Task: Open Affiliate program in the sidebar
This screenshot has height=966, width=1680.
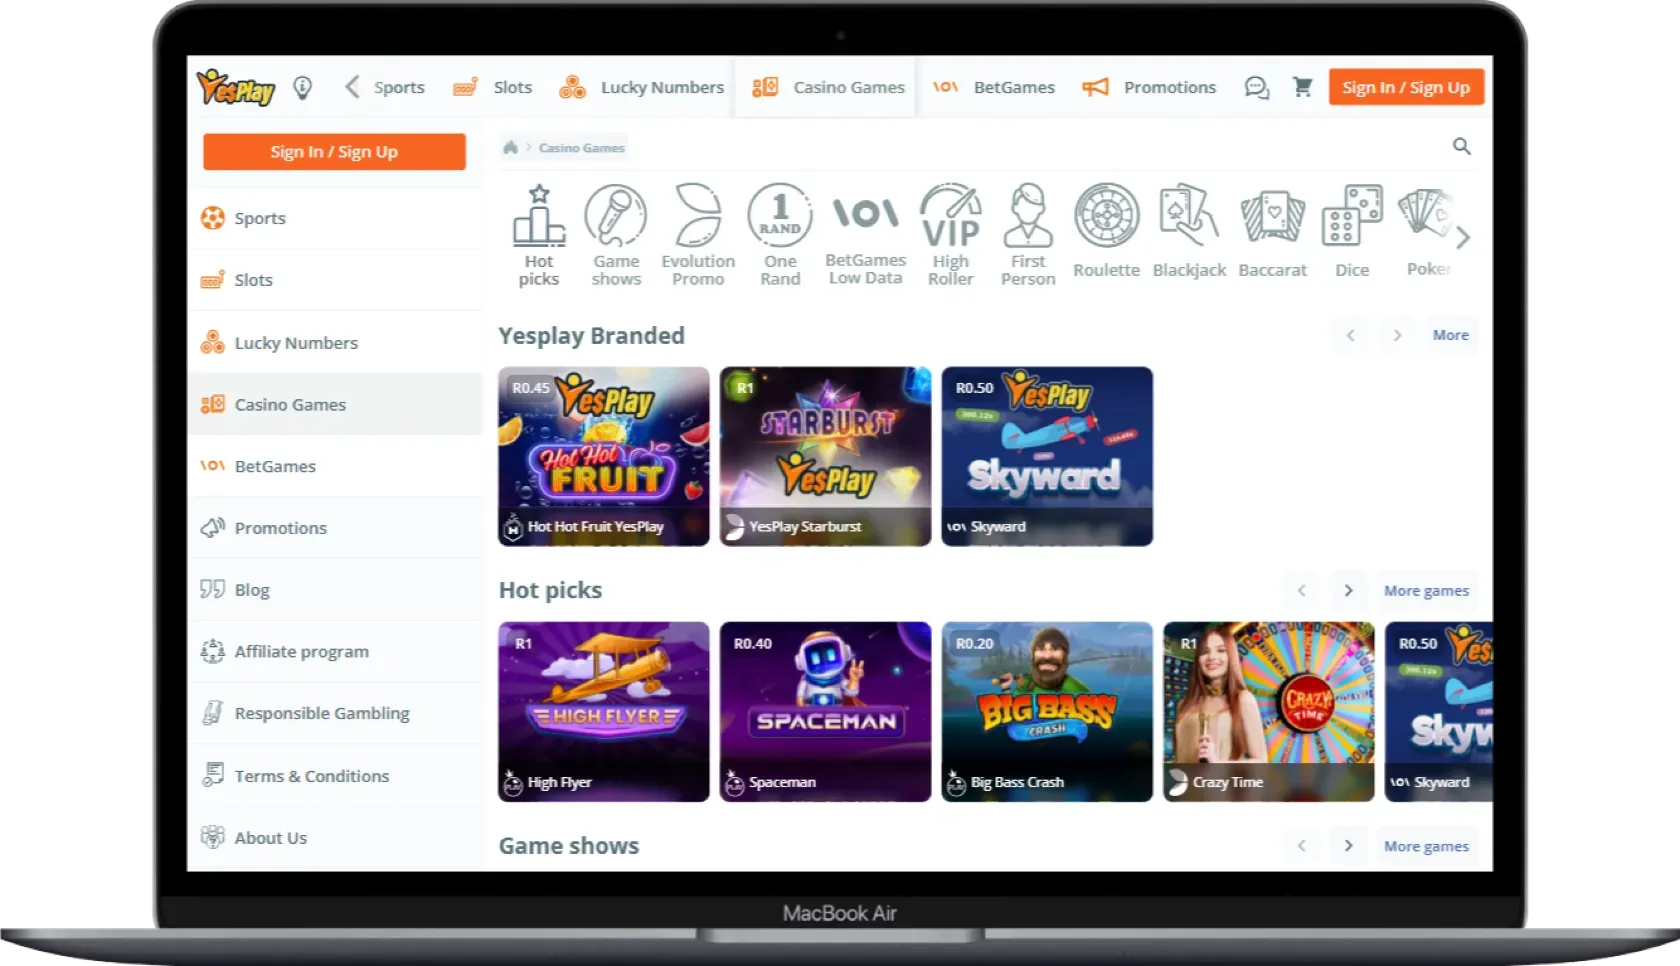Action: [335, 652]
